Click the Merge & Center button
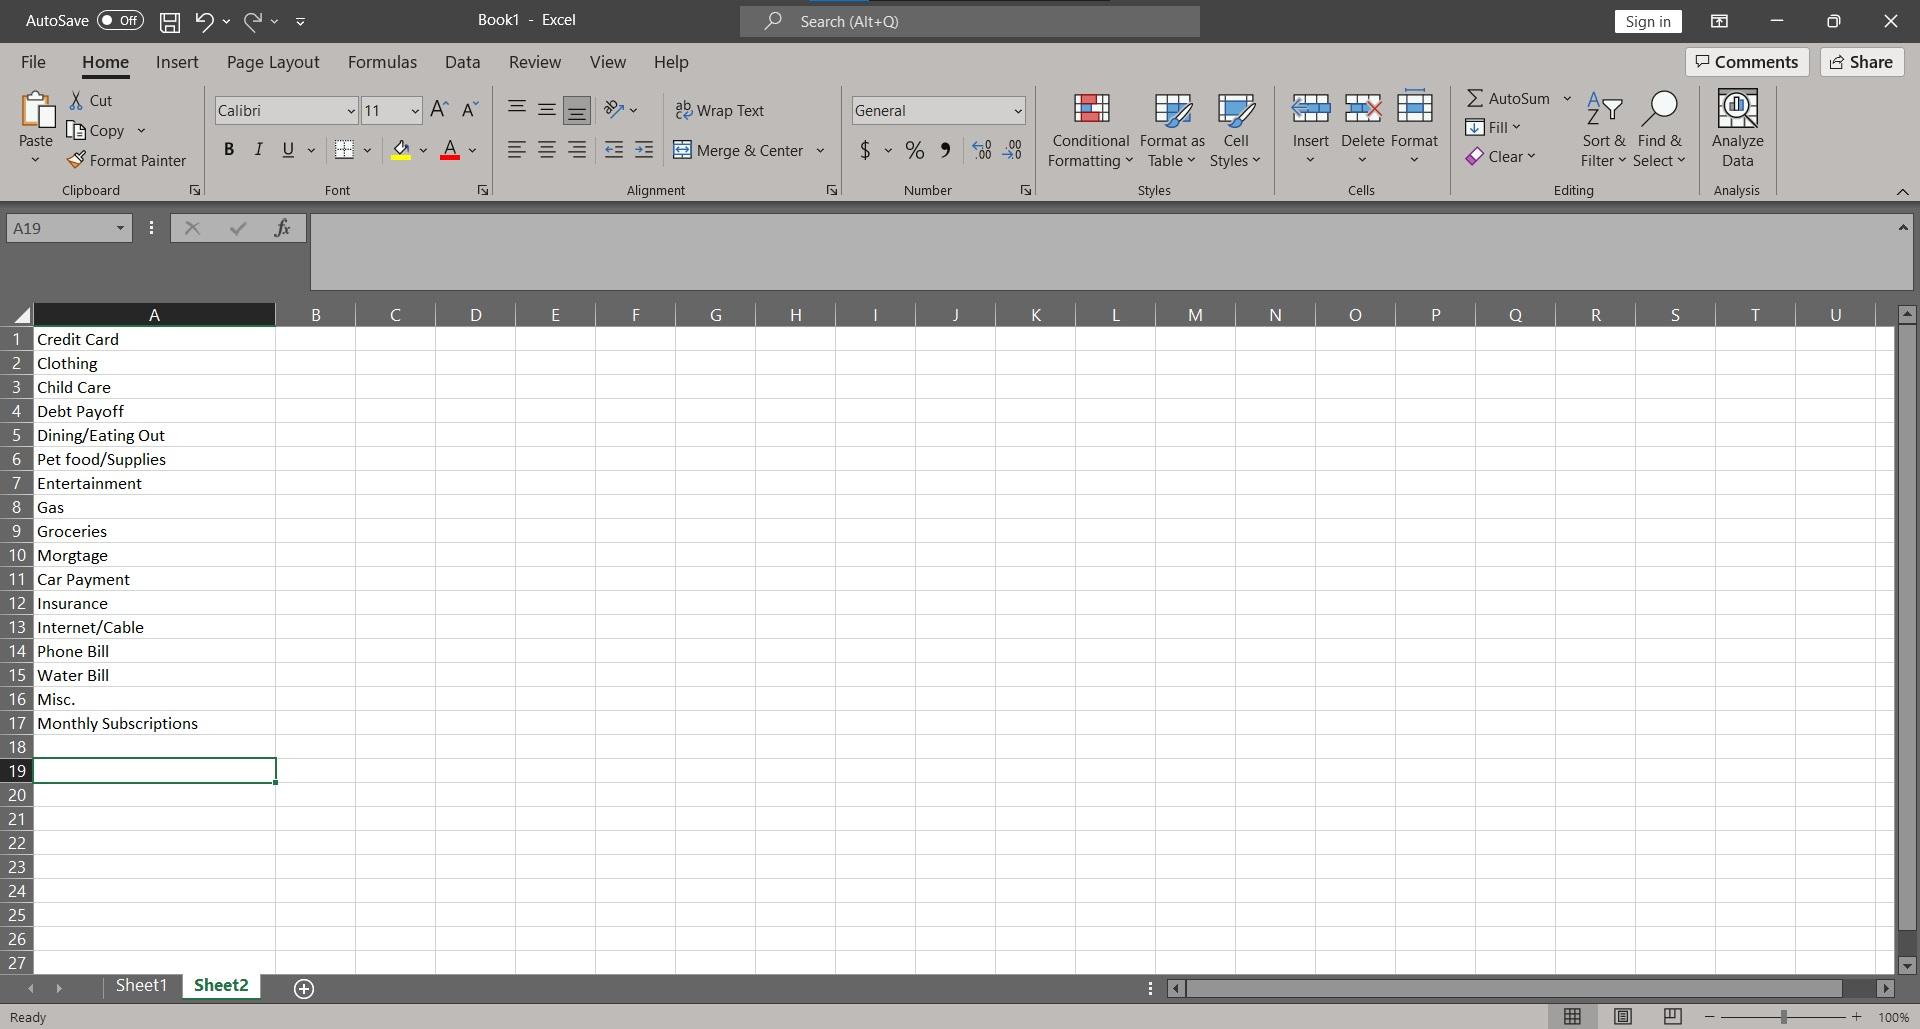 [x=738, y=150]
